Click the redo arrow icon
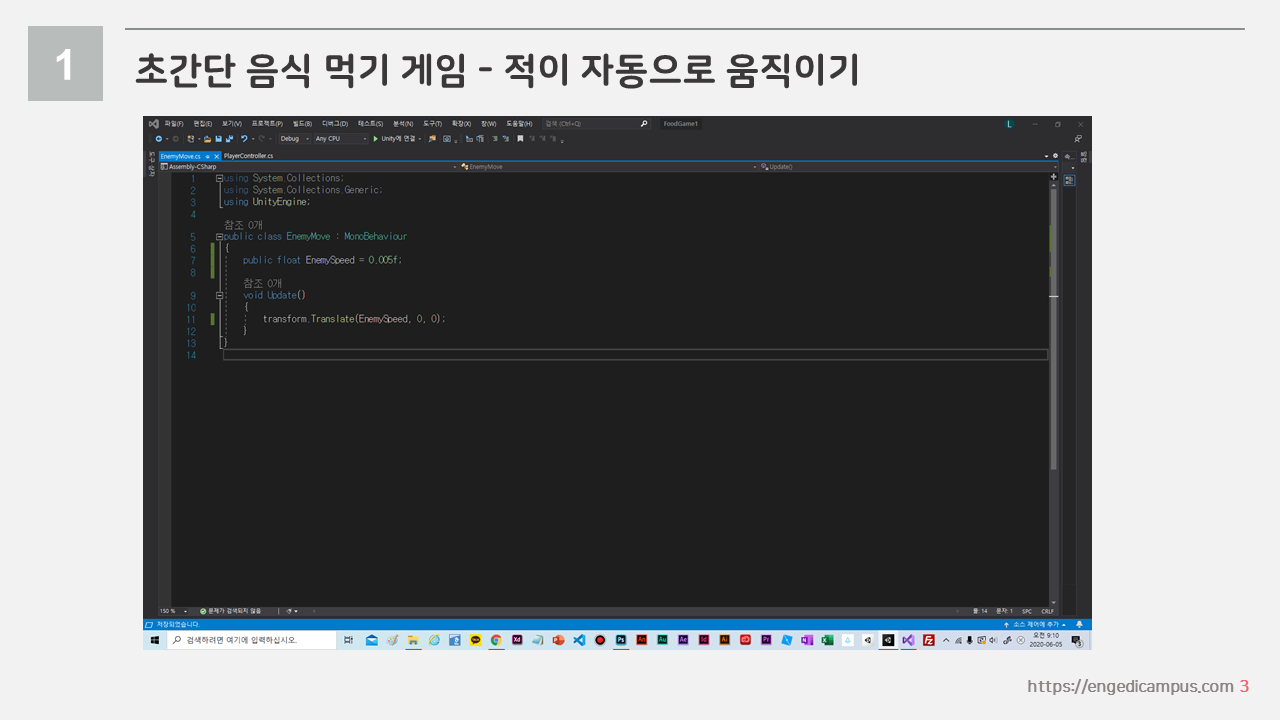 (x=261, y=138)
